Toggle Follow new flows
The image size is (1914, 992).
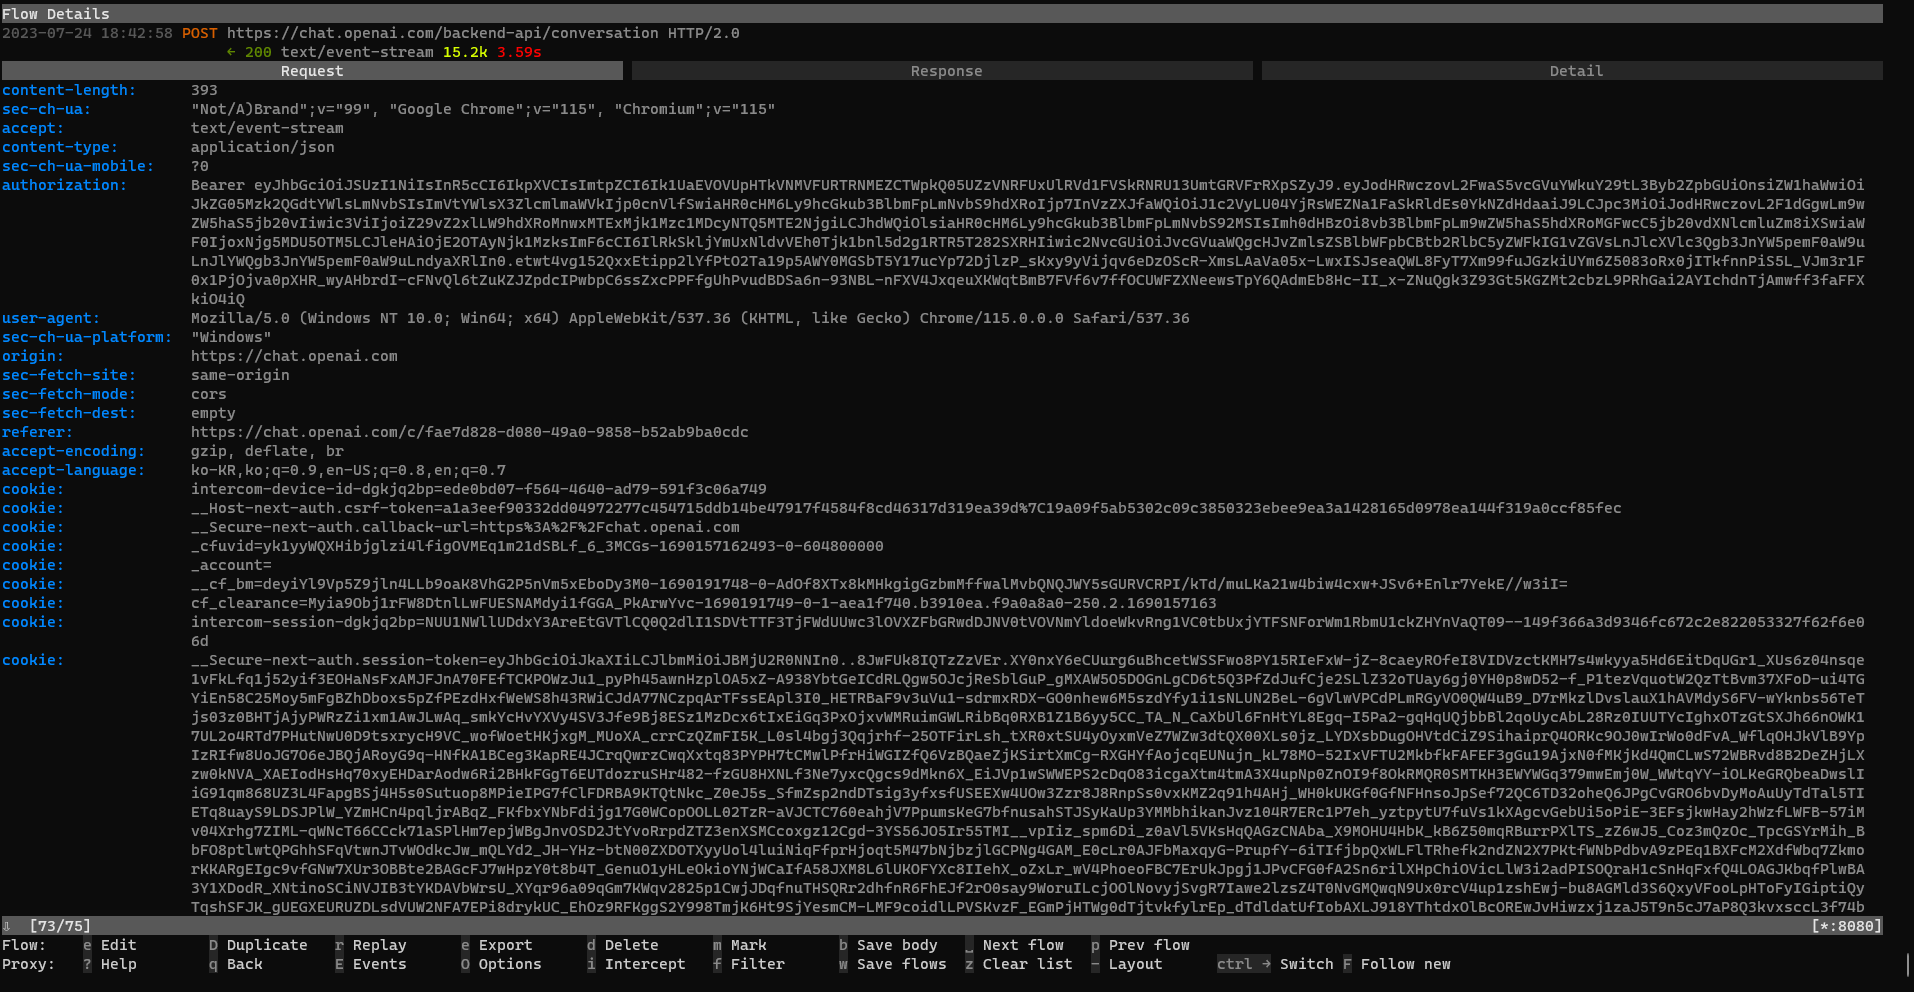[1405, 963]
